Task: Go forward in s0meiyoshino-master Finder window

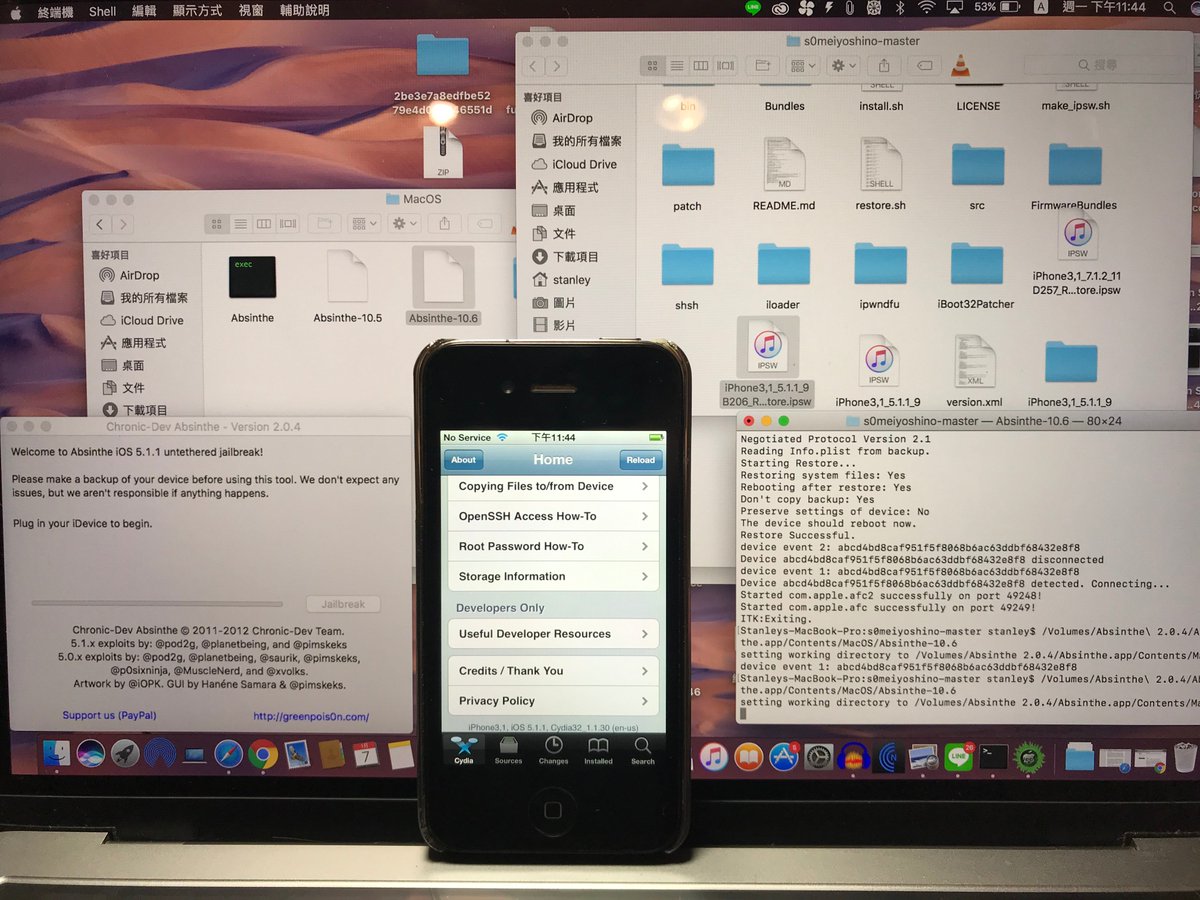Action: pyautogui.click(x=556, y=66)
